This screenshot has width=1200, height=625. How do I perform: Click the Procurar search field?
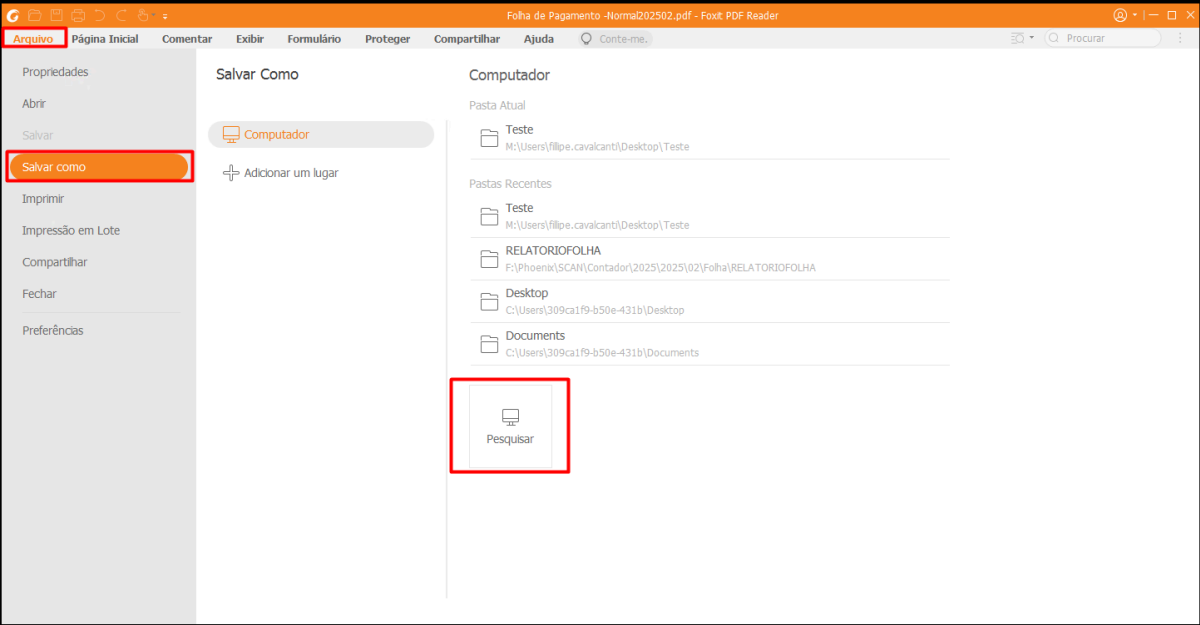[x=1103, y=38]
